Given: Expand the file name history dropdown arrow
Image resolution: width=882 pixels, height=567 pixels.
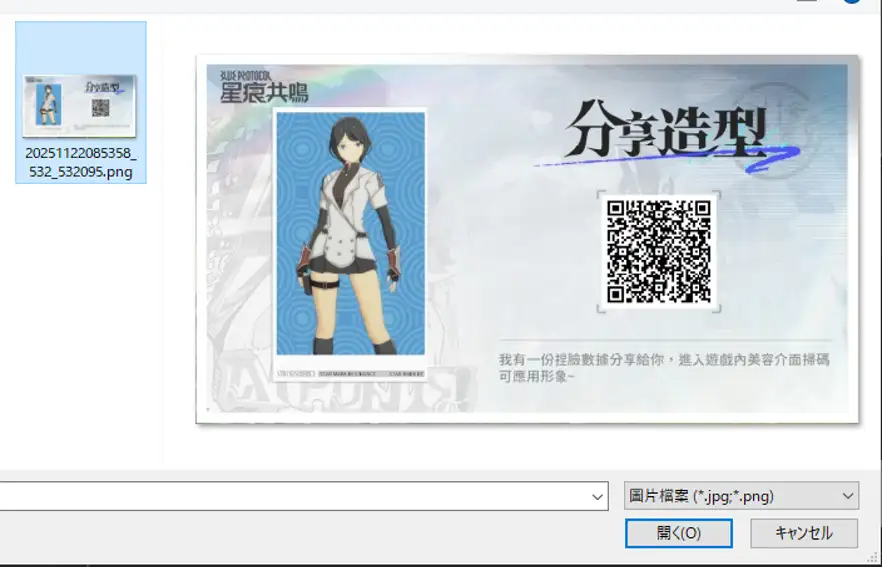Looking at the screenshot, I should 597,496.
